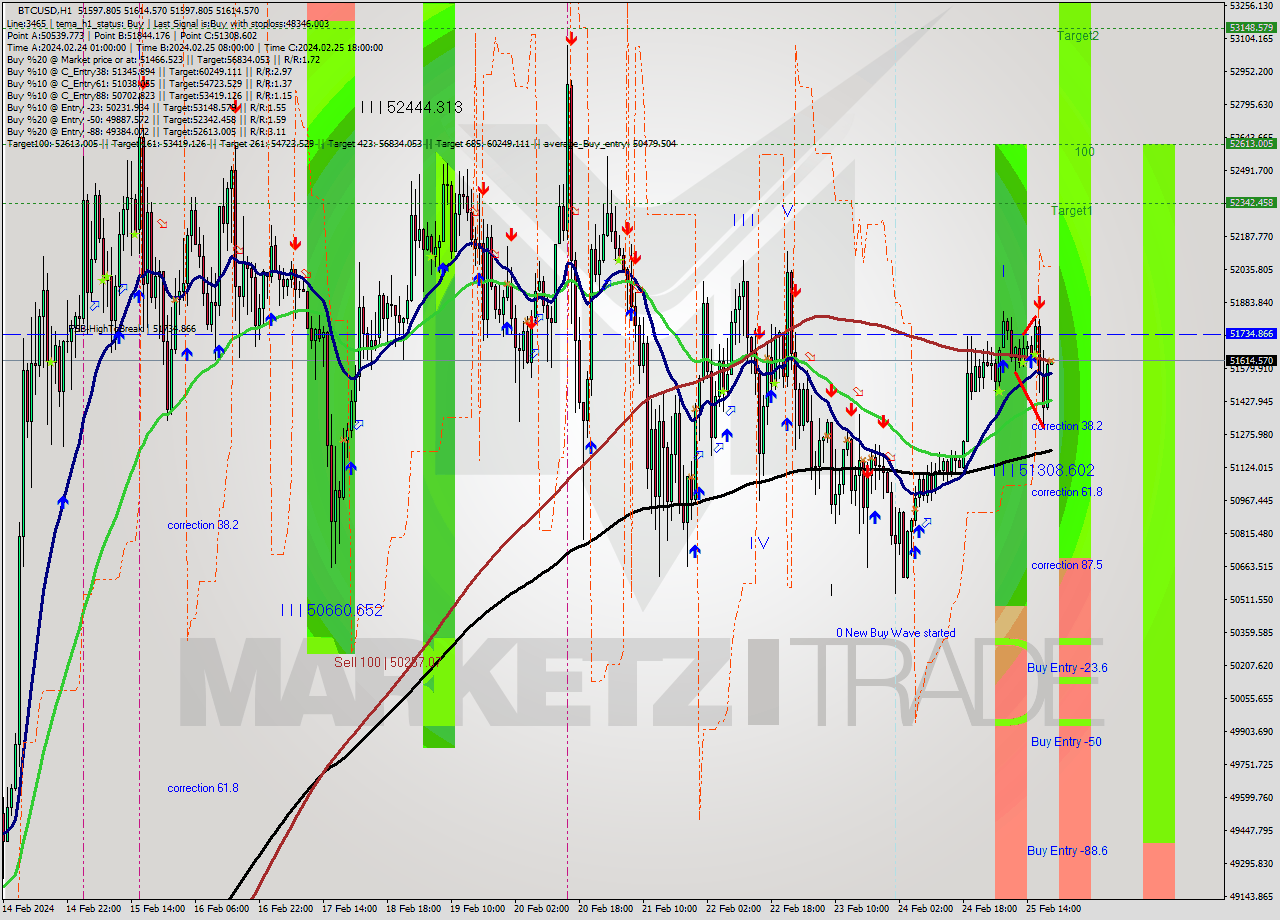This screenshot has height=920, width=1280.
Task: Click price axis value 52795.579
Action: (1251, 105)
